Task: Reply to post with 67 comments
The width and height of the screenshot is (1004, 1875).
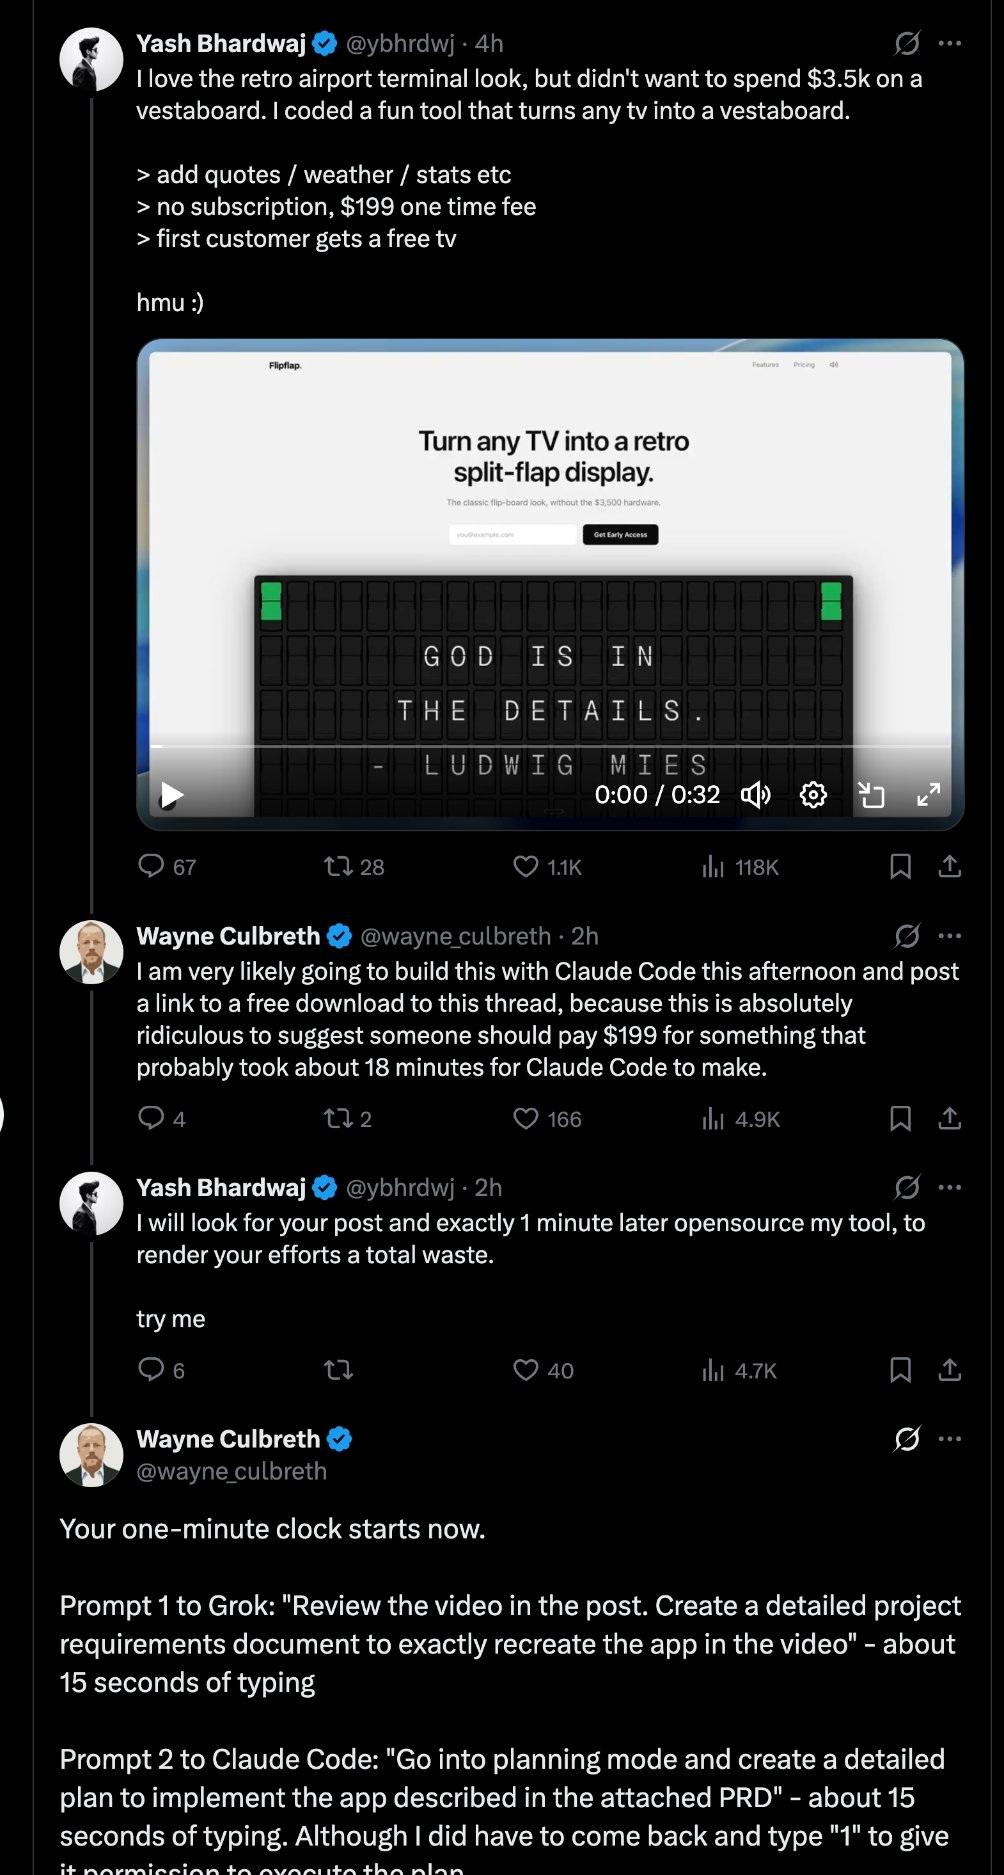Action: pyautogui.click(x=151, y=866)
